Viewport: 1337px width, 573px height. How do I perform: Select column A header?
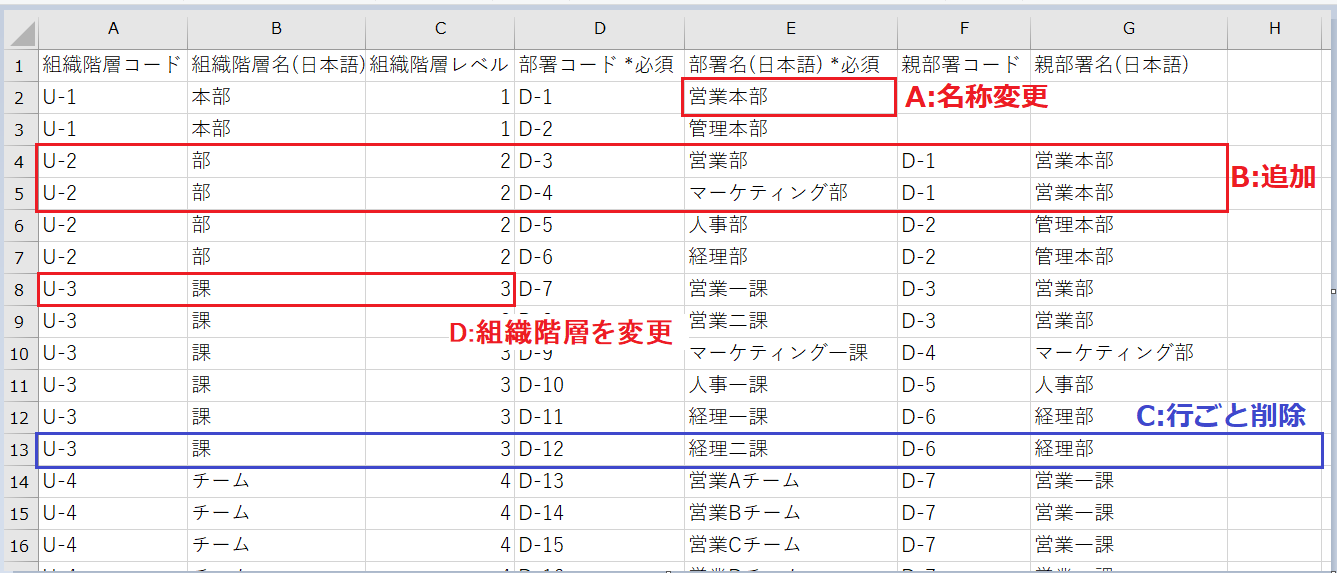click(x=112, y=29)
